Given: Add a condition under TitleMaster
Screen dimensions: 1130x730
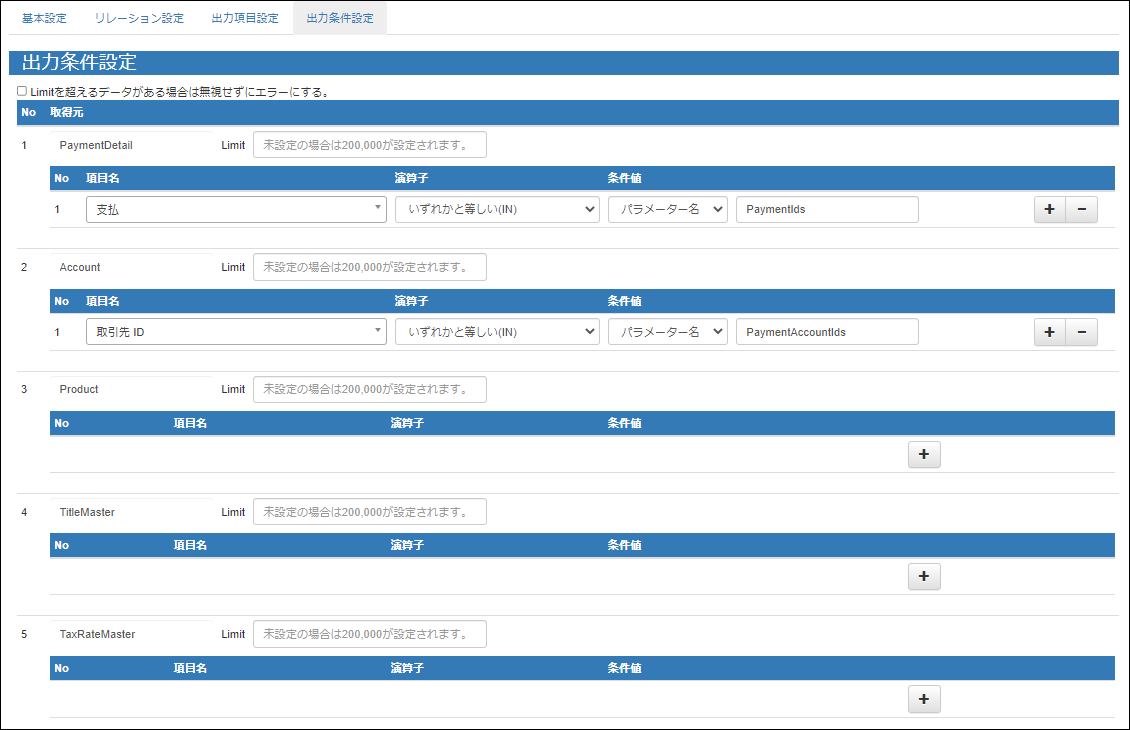Looking at the screenshot, I should [x=923, y=576].
